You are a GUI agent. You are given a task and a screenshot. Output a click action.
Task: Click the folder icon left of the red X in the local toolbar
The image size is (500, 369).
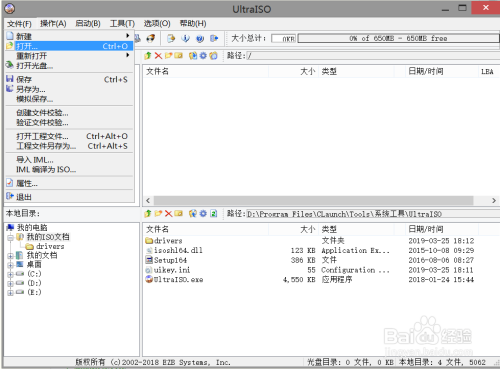click(x=158, y=213)
